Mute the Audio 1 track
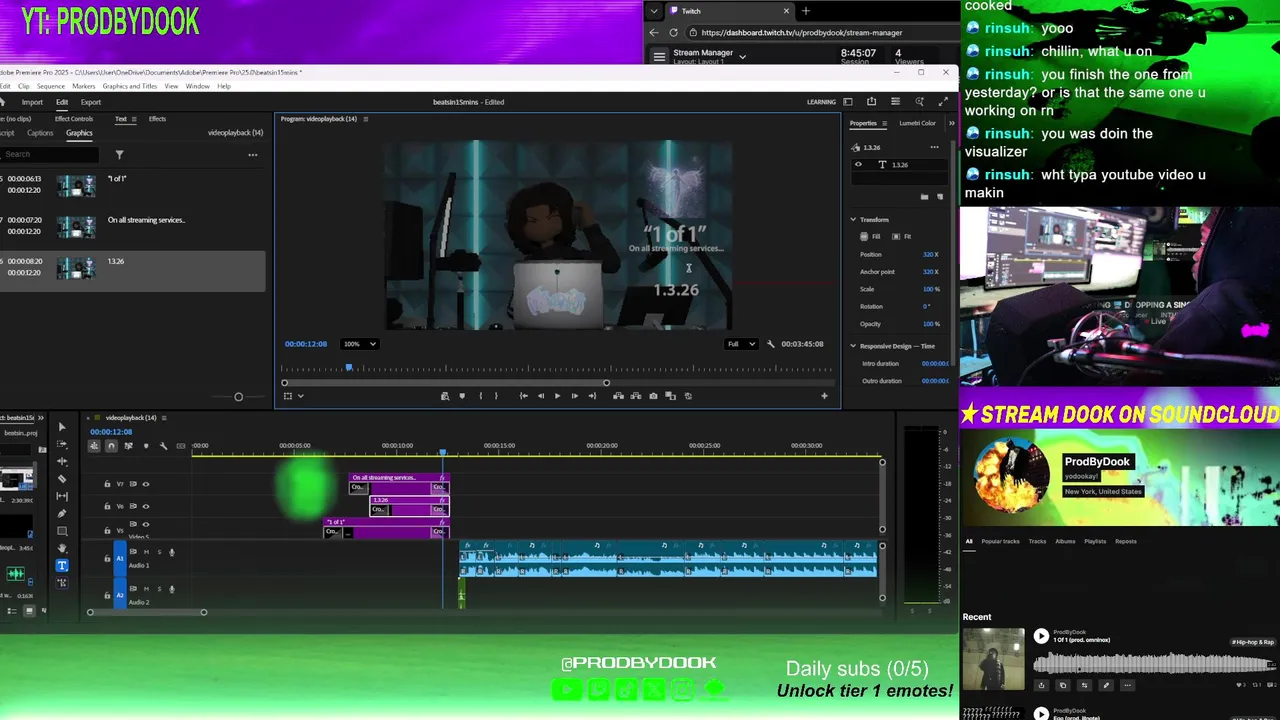 [146, 552]
